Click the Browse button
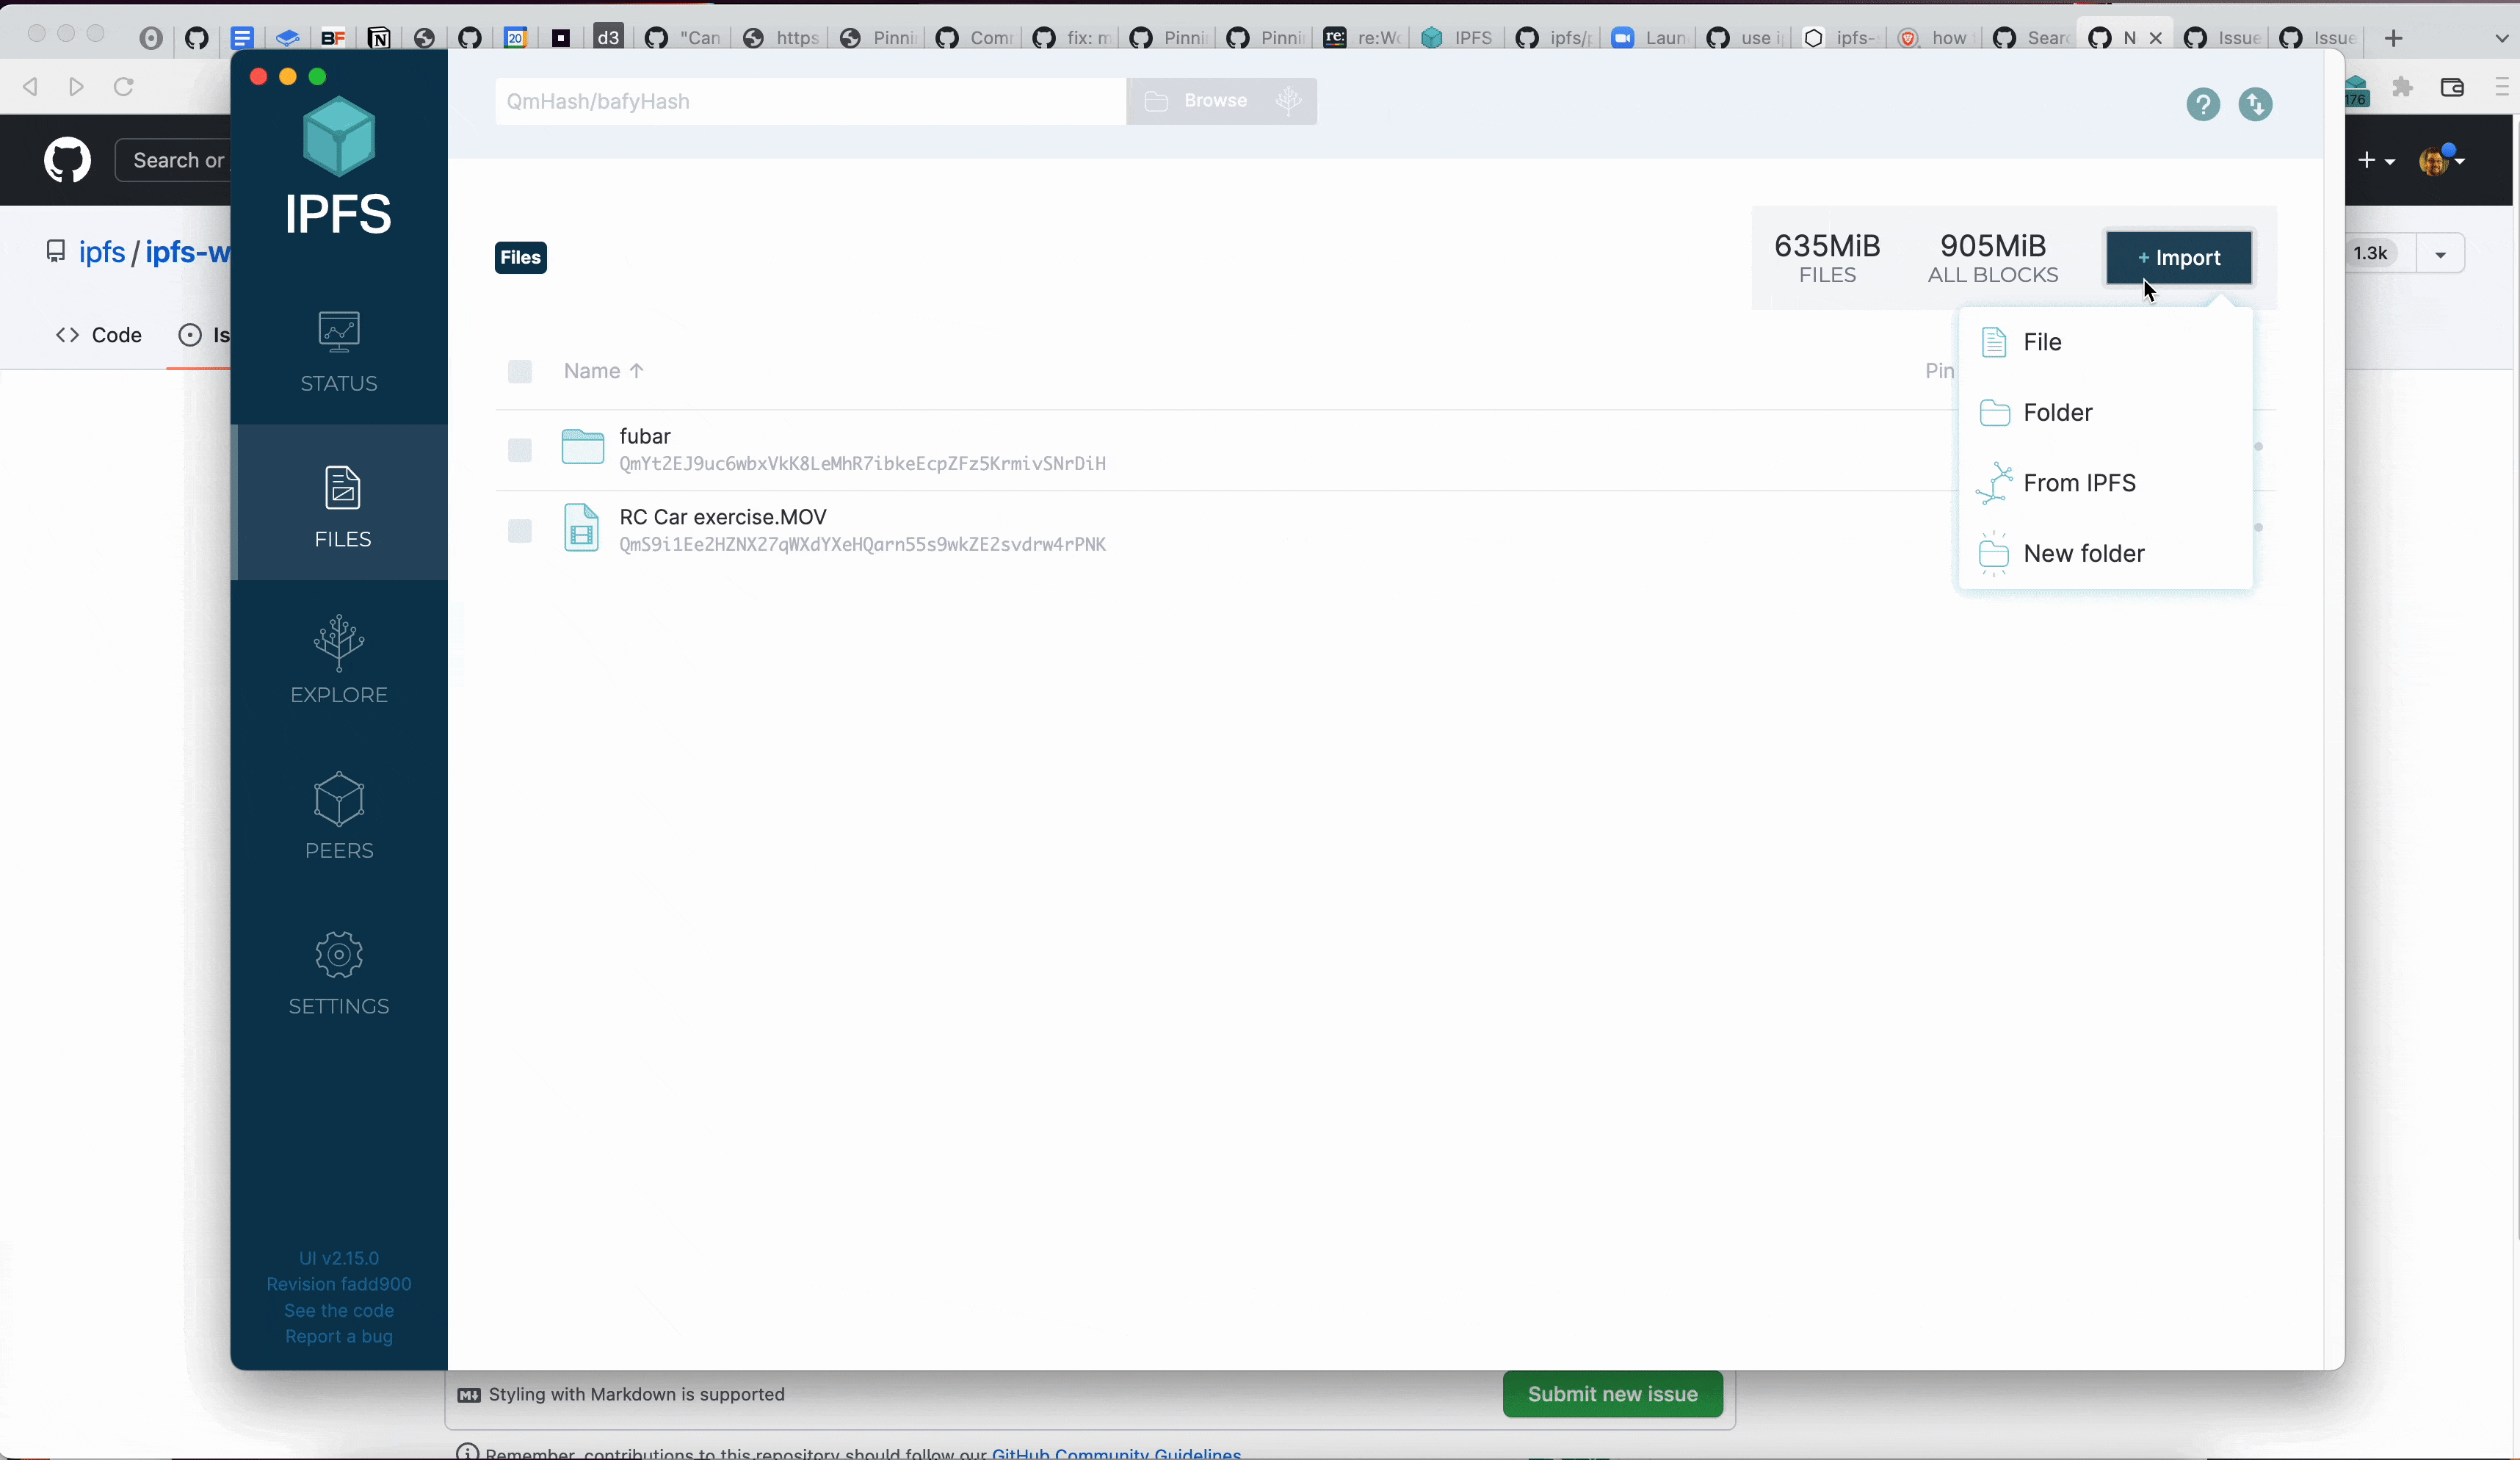This screenshot has width=2520, height=1460. [1221, 101]
